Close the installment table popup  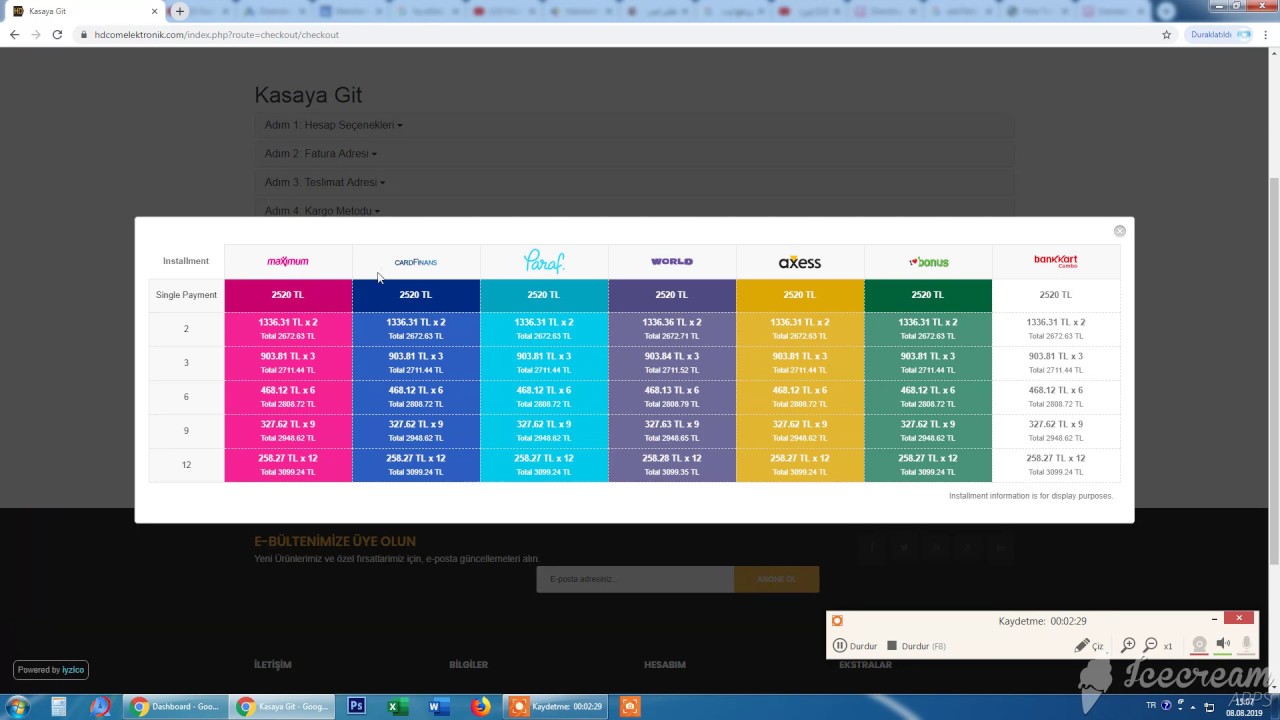1119,231
